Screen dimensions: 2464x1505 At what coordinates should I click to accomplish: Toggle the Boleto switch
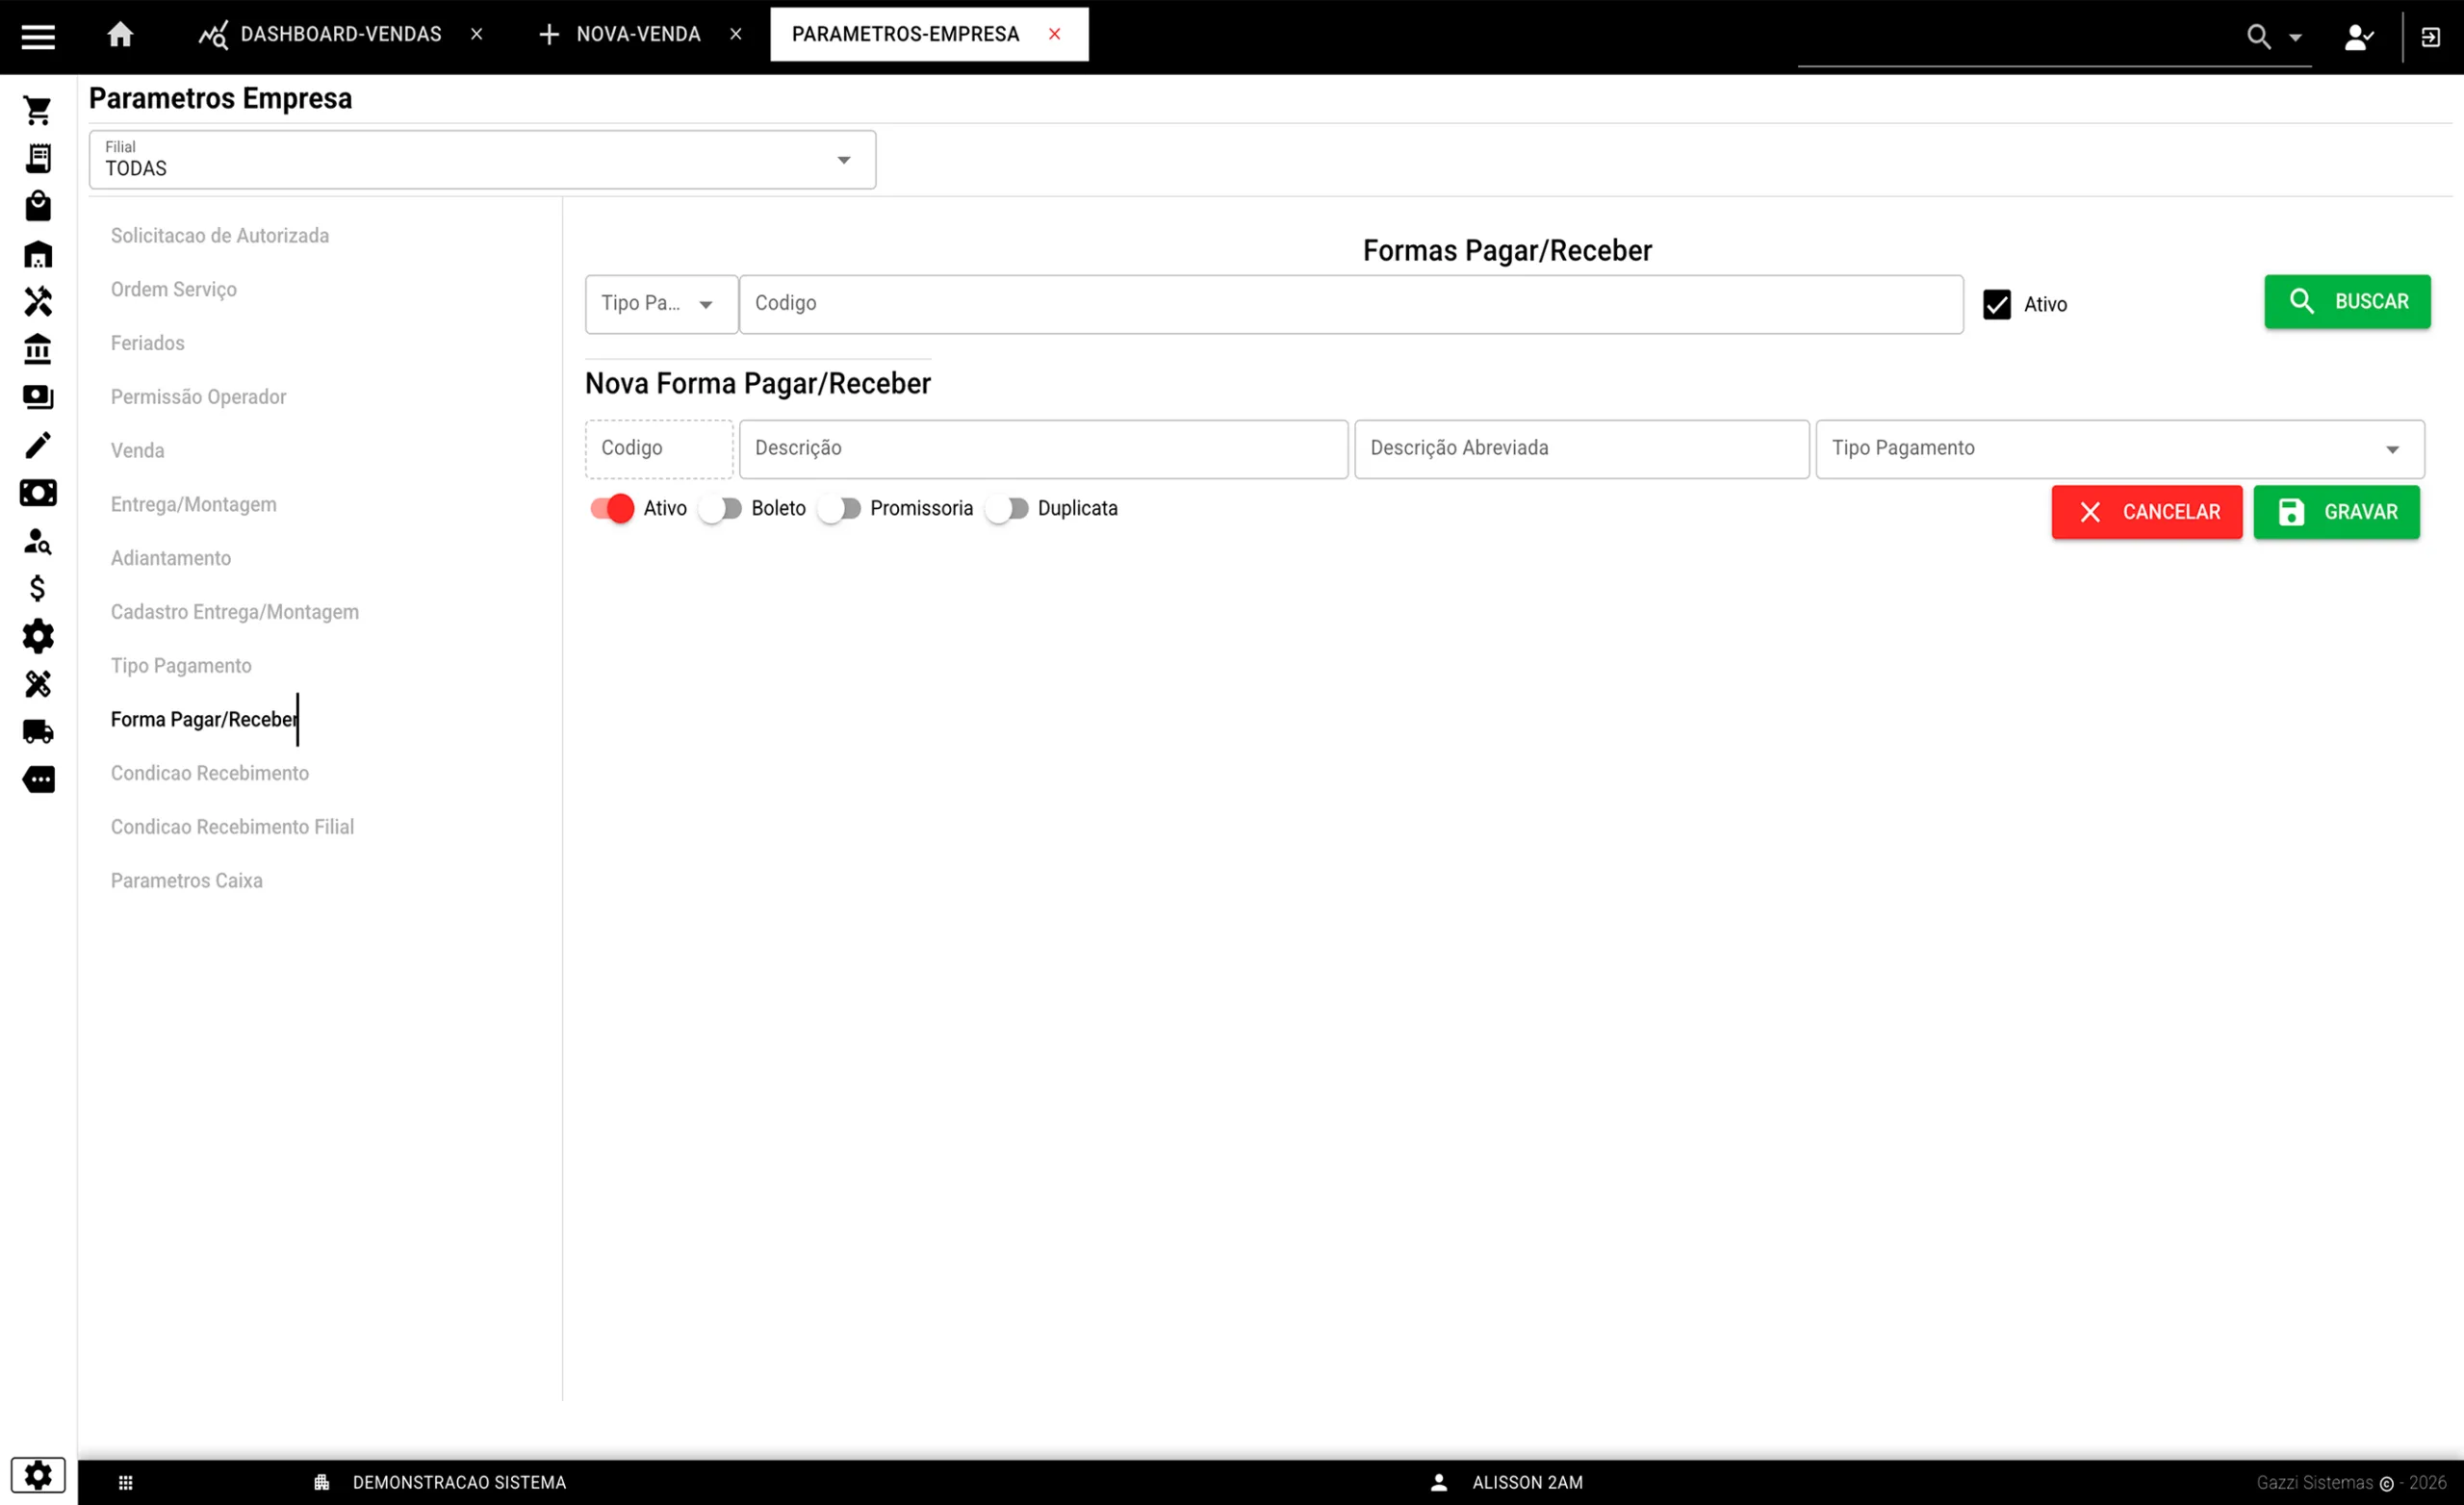[720, 509]
